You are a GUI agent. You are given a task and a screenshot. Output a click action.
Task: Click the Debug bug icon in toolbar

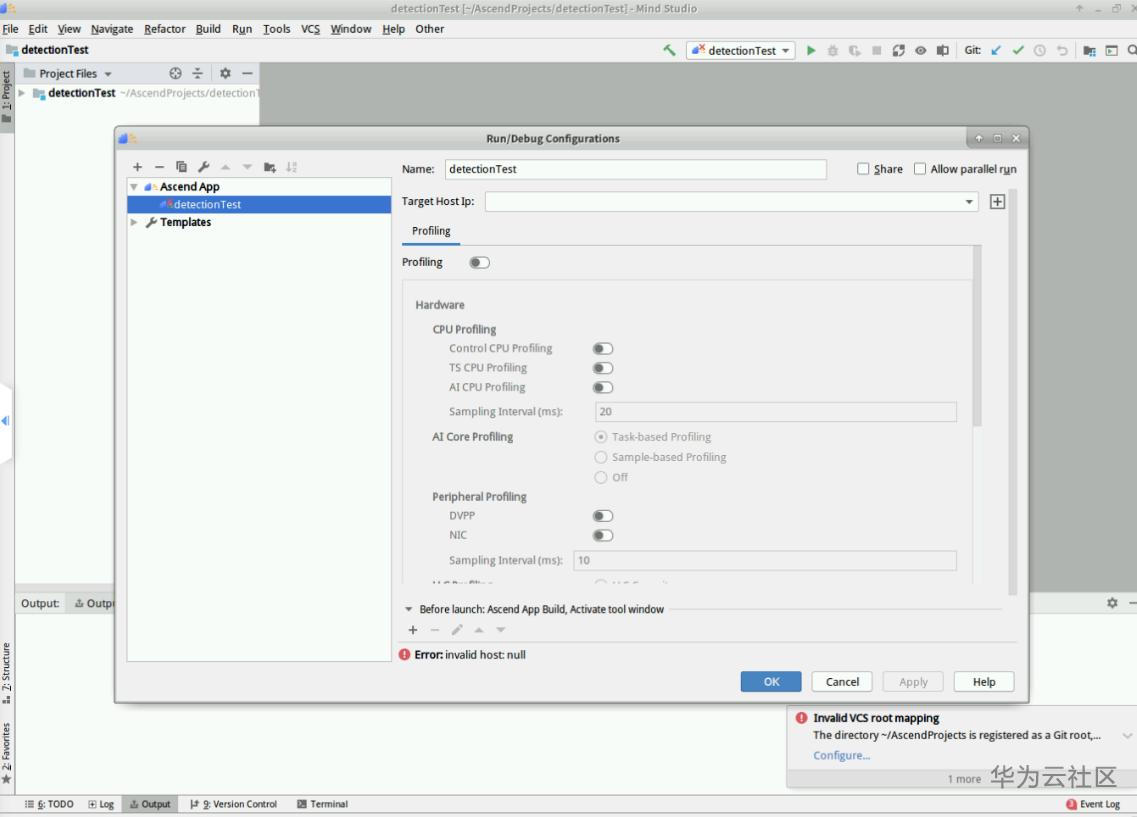[x=832, y=50]
